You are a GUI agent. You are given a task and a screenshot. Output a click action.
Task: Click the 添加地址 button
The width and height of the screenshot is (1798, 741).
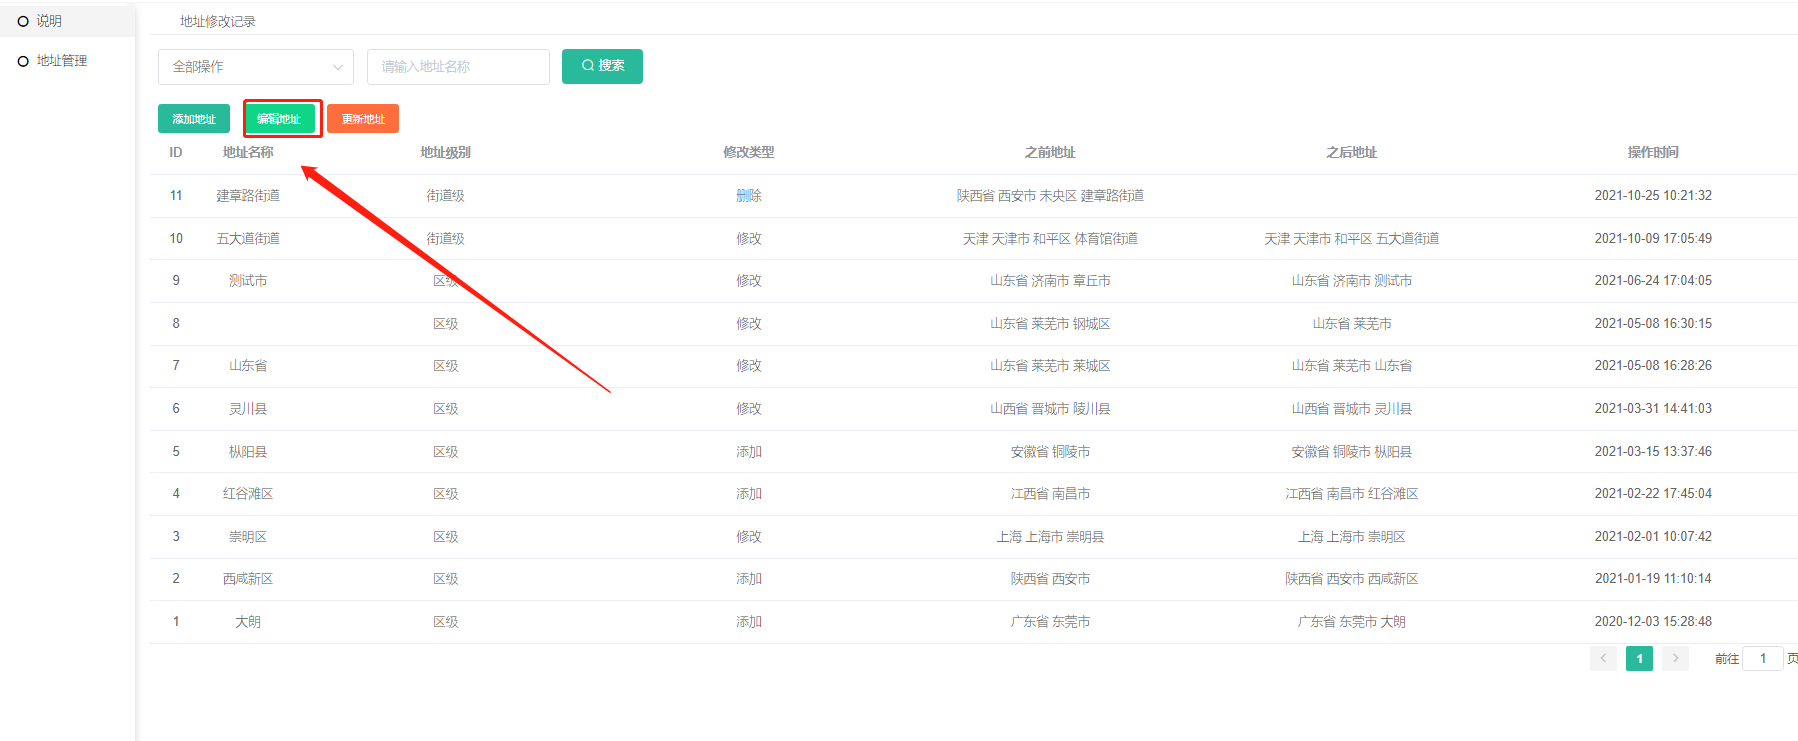pyautogui.click(x=194, y=118)
